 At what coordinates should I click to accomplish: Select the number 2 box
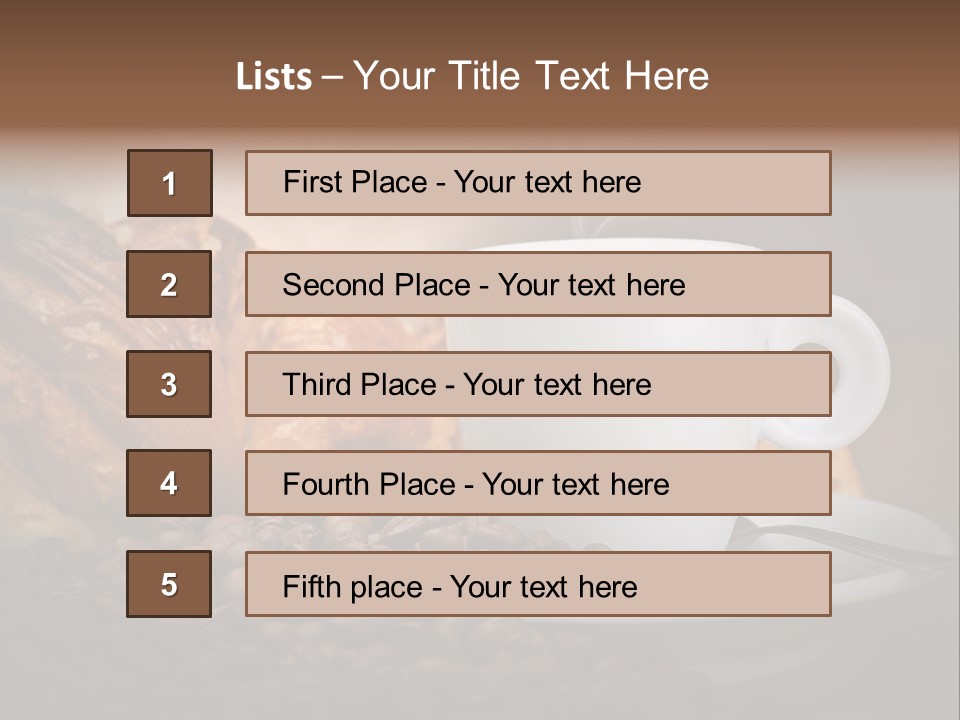pos(169,284)
